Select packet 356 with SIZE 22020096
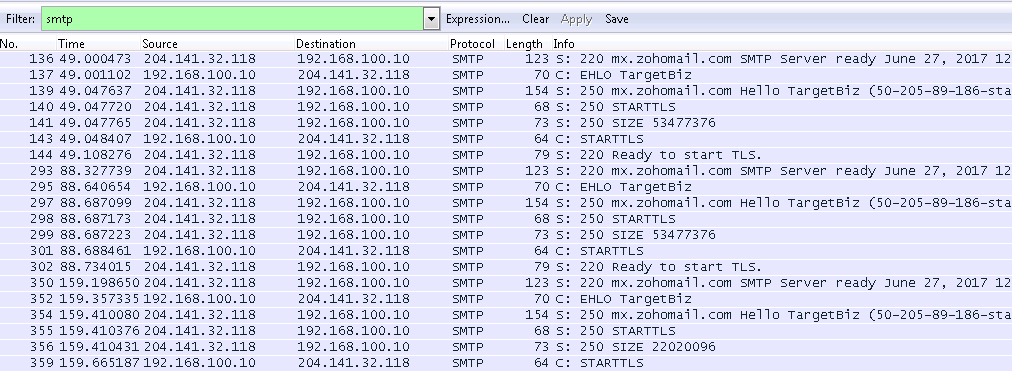1012x371 pixels. point(506,346)
